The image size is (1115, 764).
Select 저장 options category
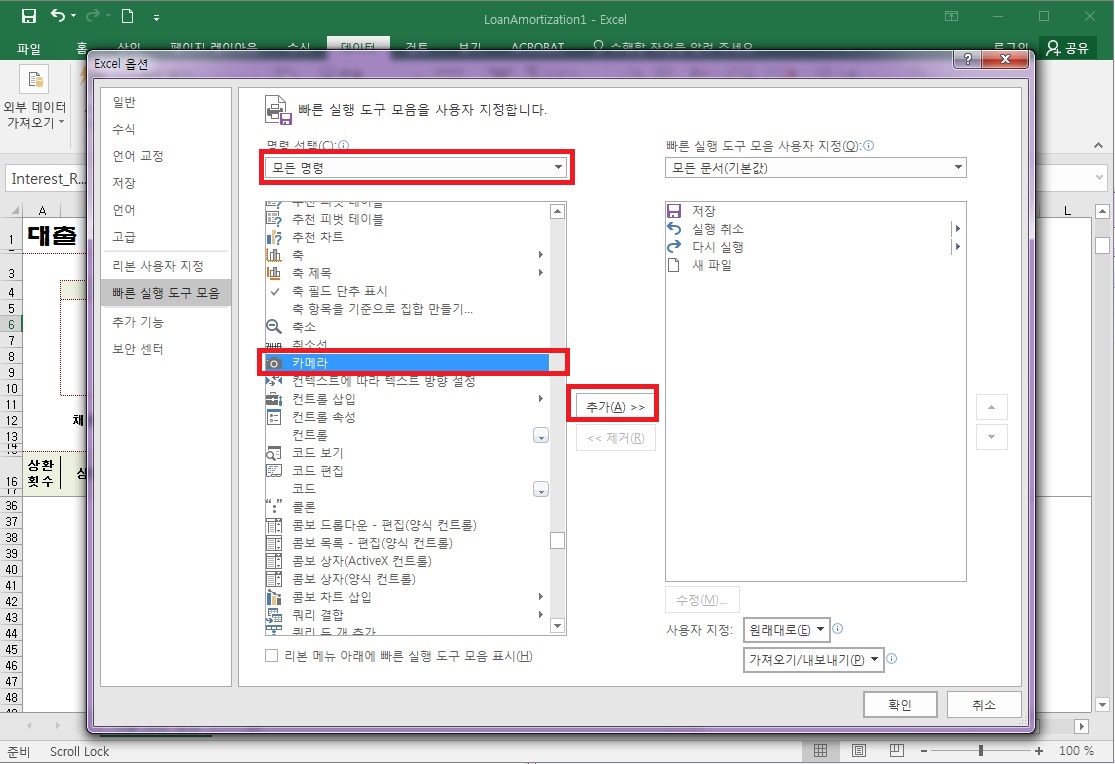pyautogui.click(x=166, y=183)
